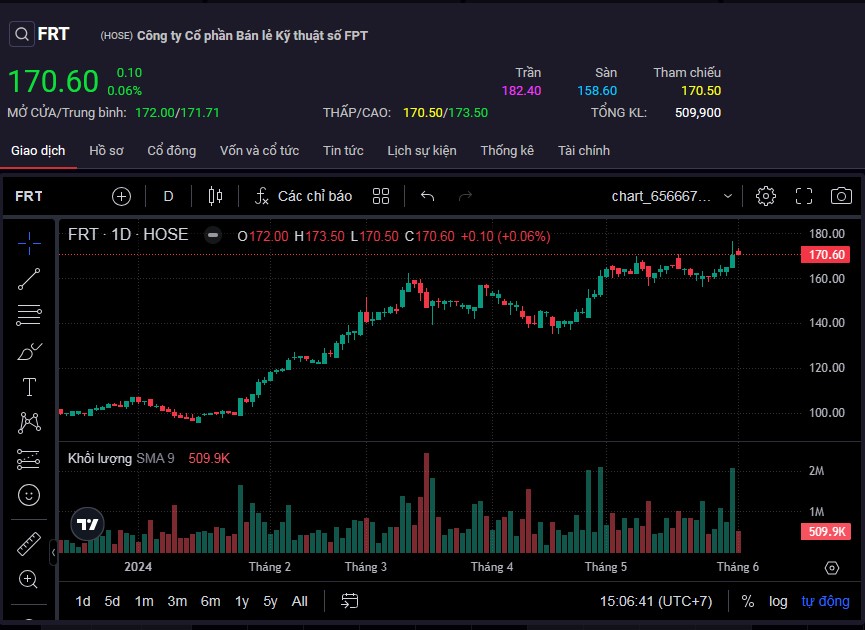Take a chart snapshot with camera icon

point(842,196)
